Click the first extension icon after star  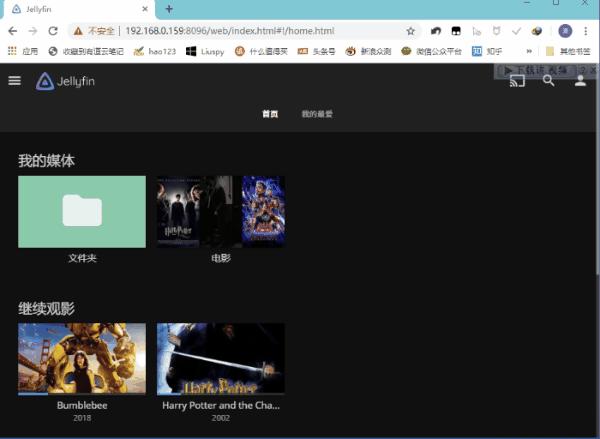(x=435, y=31)
